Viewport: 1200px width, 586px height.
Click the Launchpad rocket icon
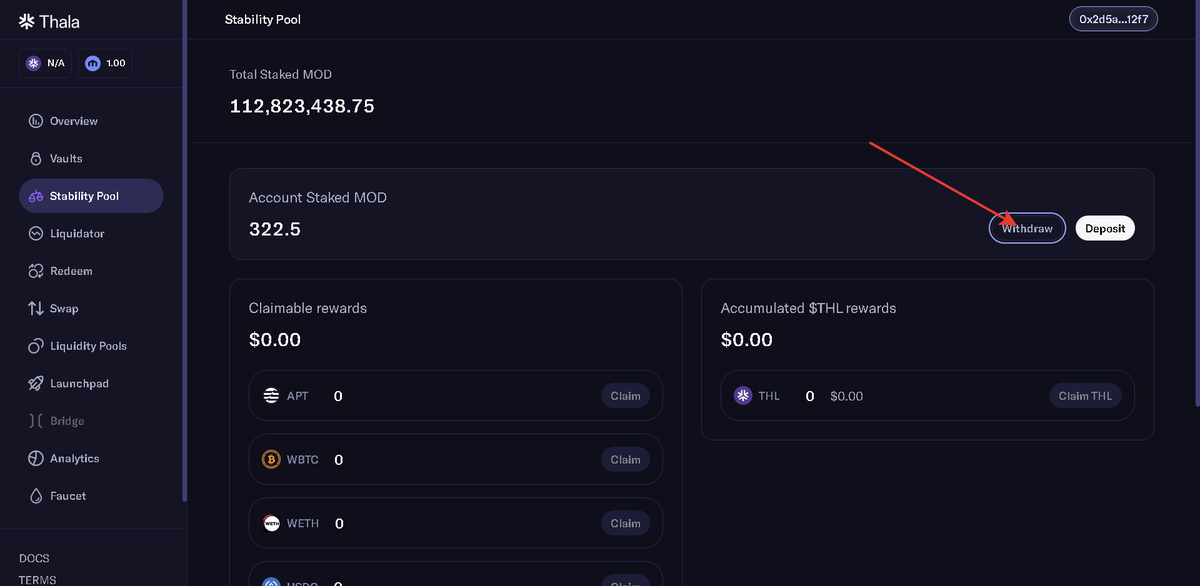(36, 383)
